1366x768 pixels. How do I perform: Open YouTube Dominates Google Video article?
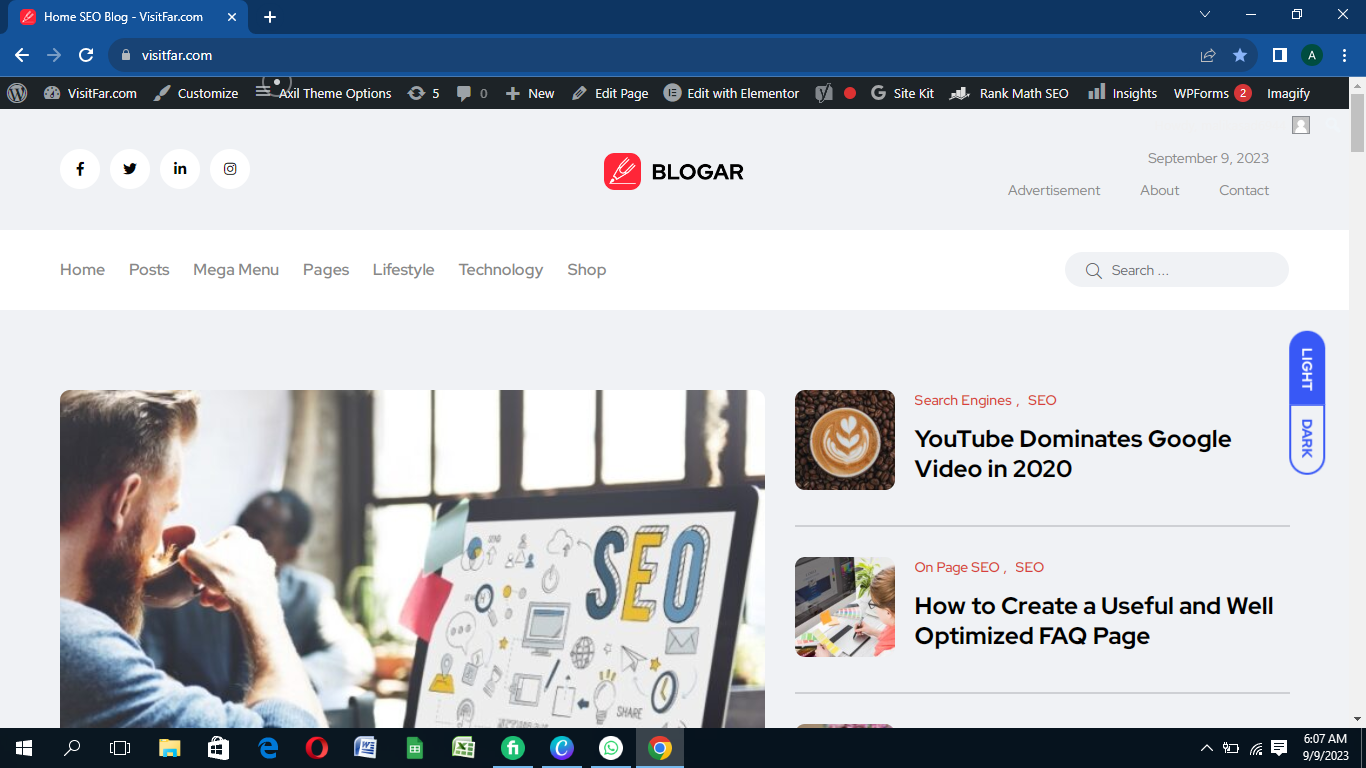pyautogui.click(x=1072, y=453)
